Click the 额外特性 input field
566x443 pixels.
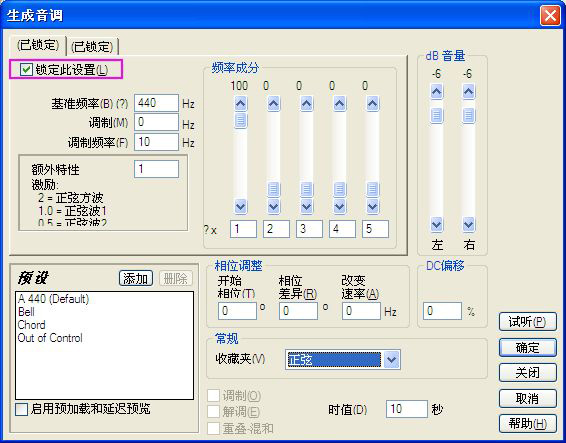click(x=156, y=169)
